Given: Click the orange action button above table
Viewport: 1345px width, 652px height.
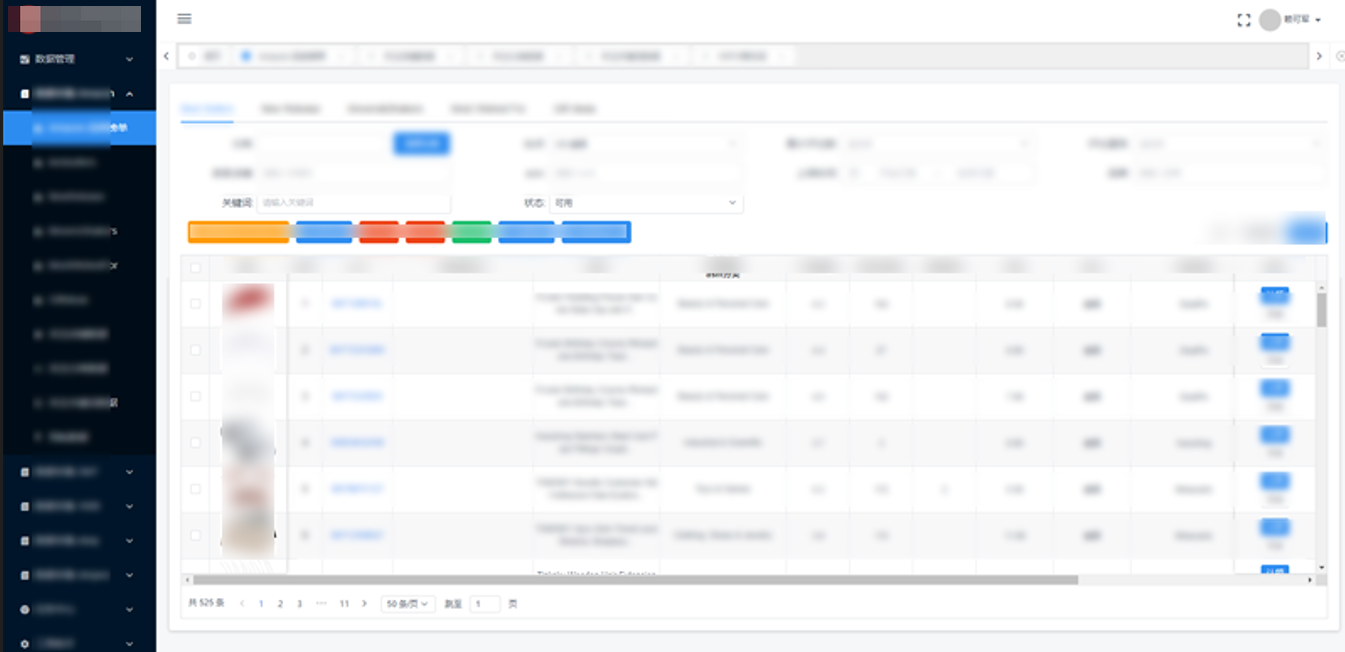Looking at the screenshot, I should pyautogui.click(x=238, y=232).
